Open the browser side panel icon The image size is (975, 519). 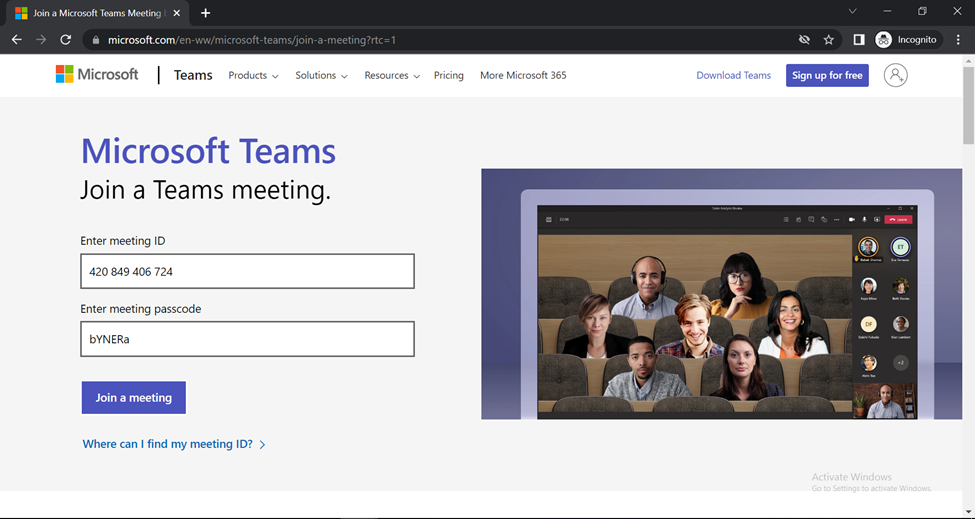coord(859,40)
